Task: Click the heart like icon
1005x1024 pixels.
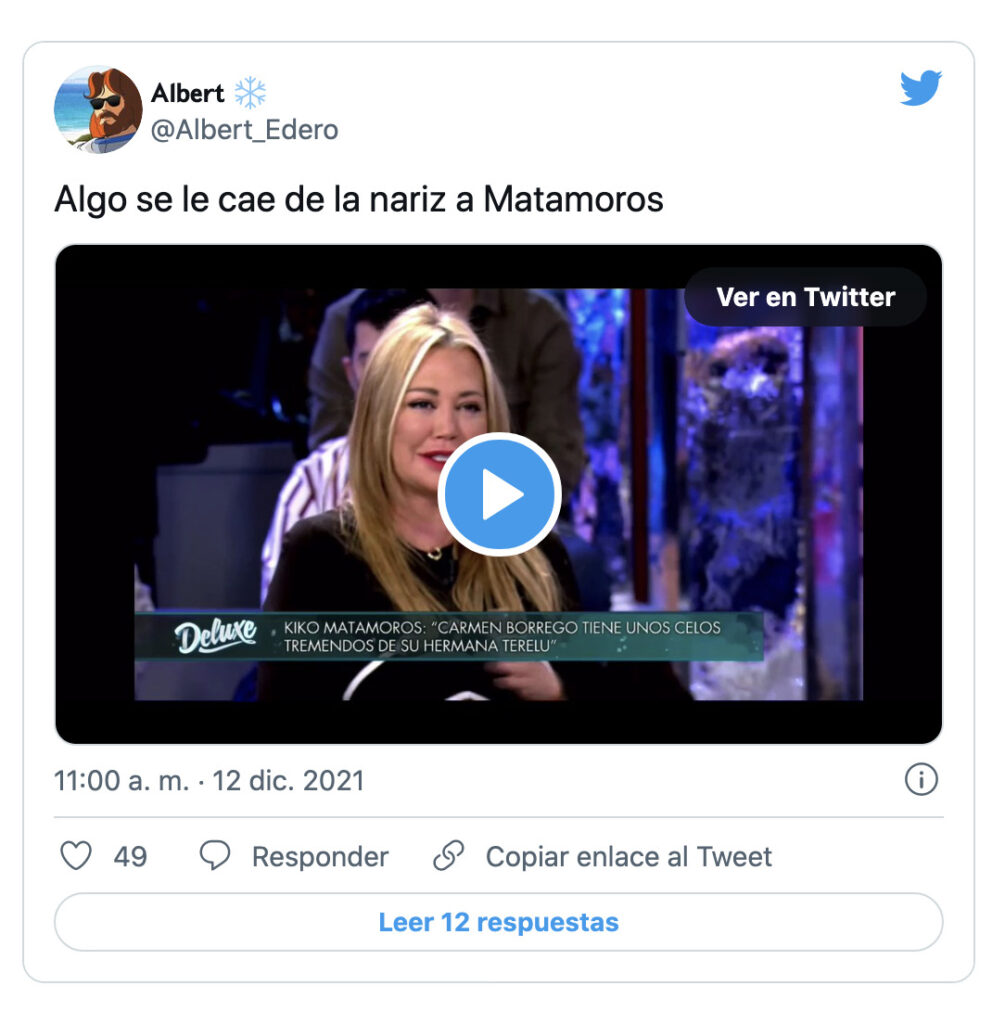Action: [76, 856]
